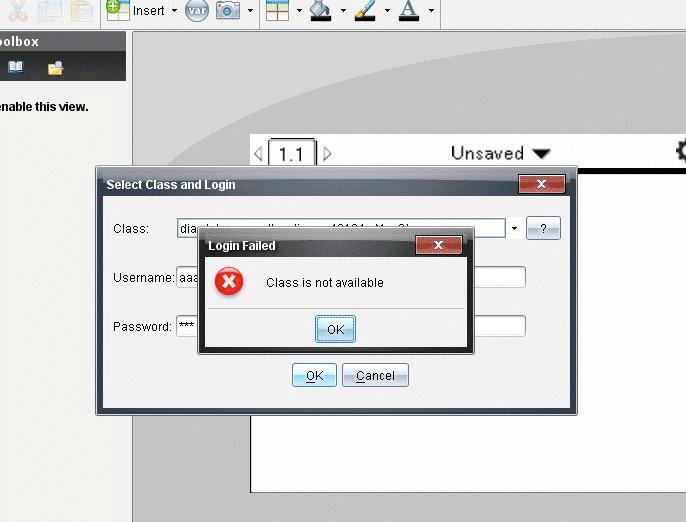Click the camera screen capture icon
This screenshot has width=686, height=522.
pyautogui.click(x=228, y=10)
